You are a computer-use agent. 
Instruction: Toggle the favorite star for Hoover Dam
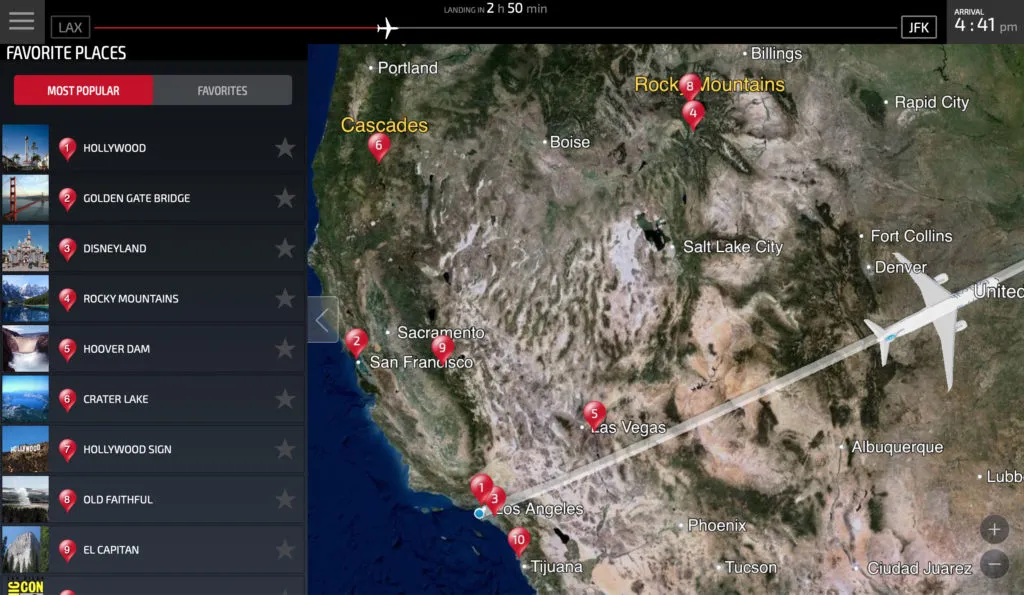click(x=285, y=349)
